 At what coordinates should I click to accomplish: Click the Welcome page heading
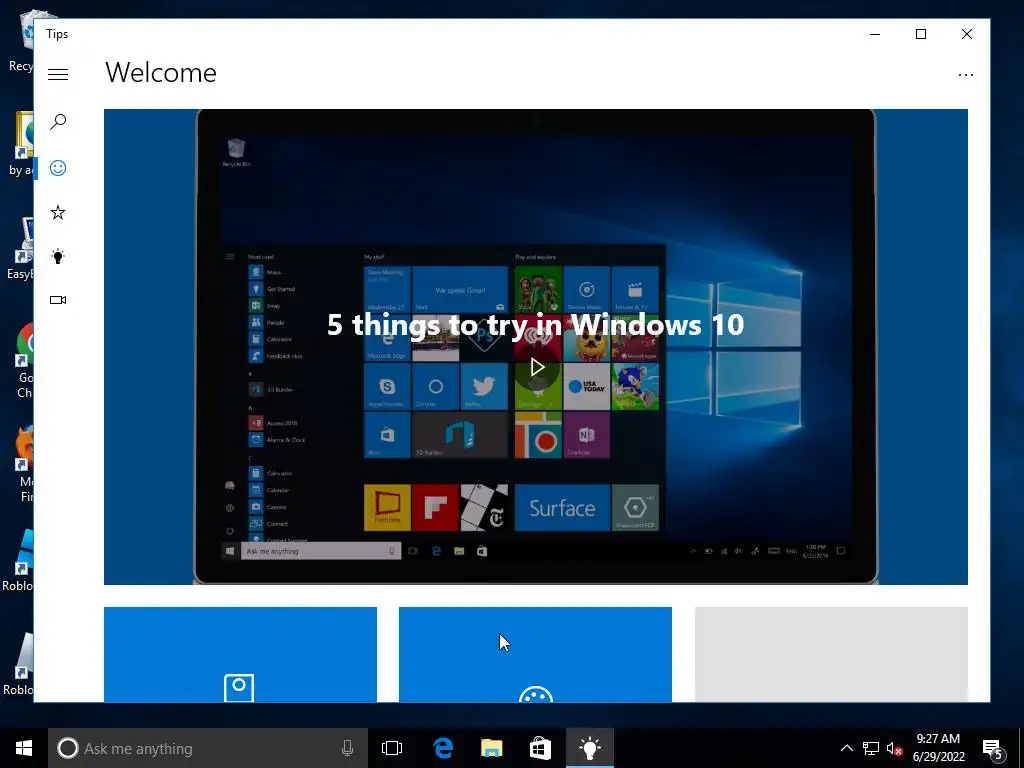point(161,72)
